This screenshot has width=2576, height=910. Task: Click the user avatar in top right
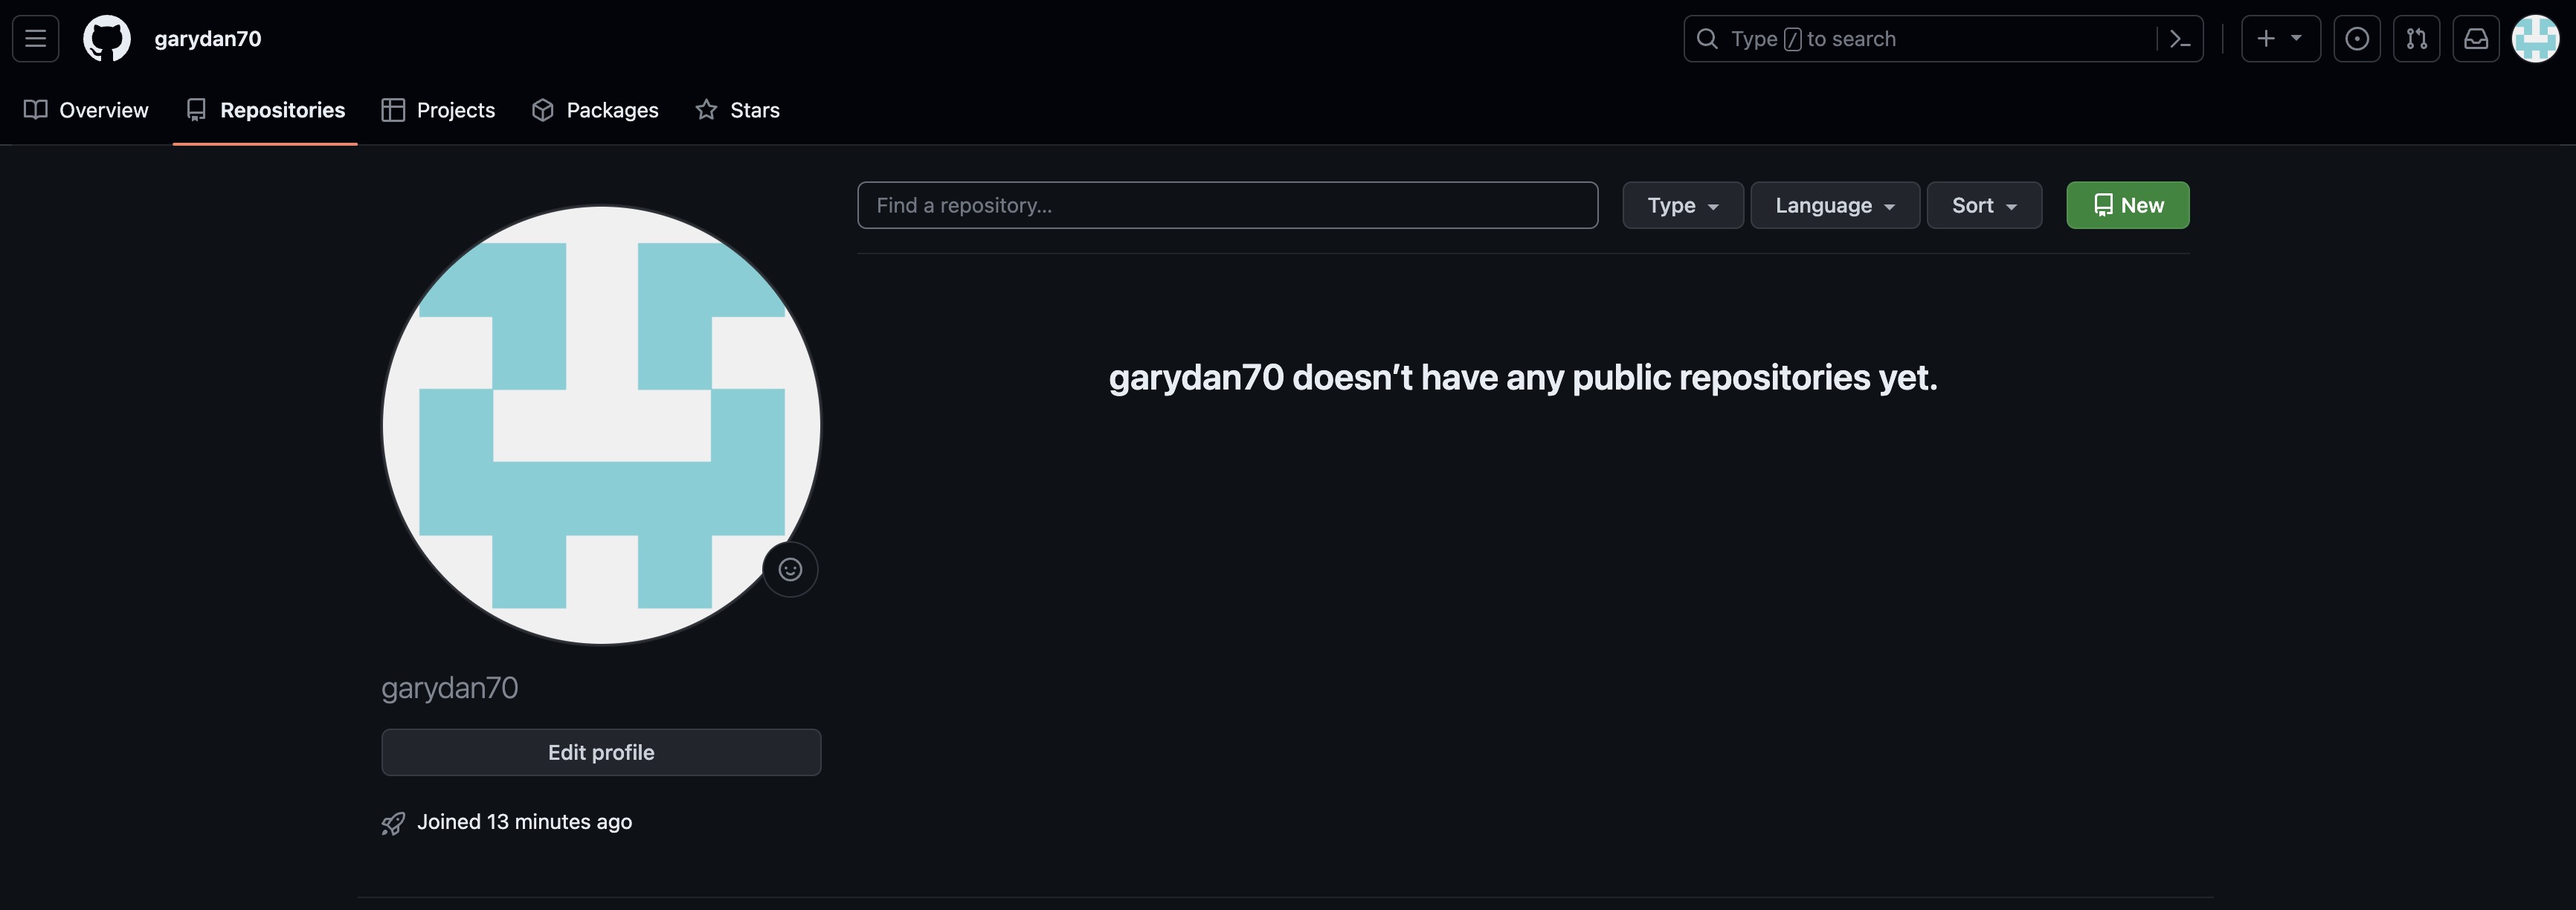tap(2535, 39)
